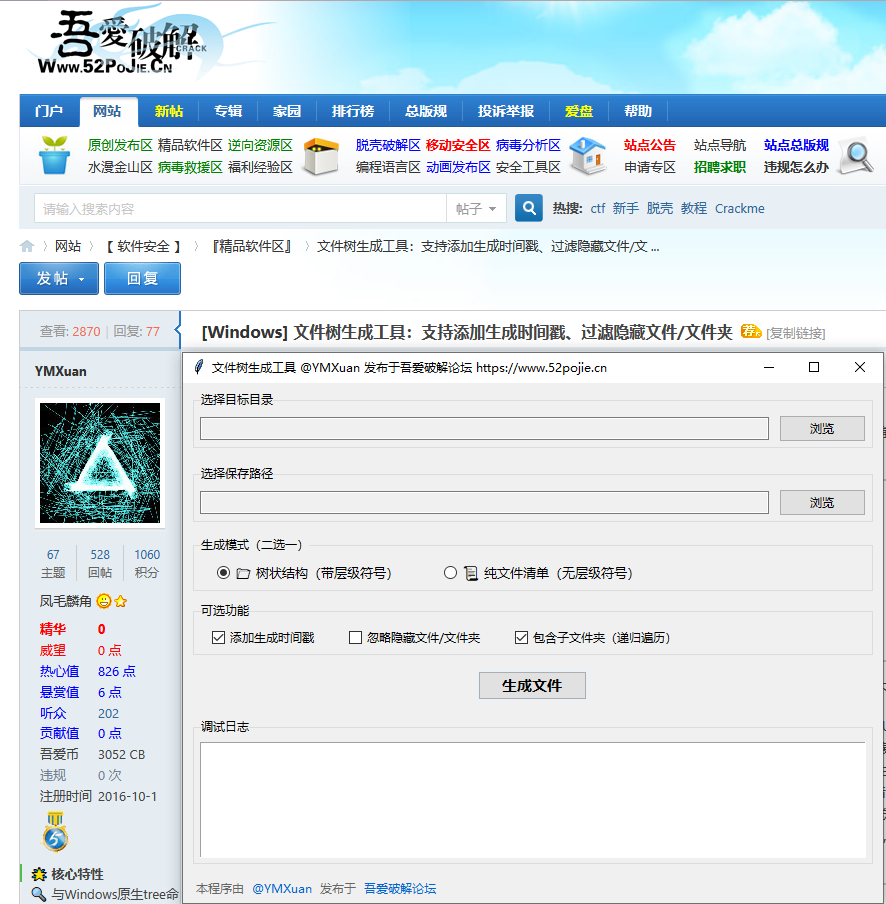Click the medal icon under registration date
The width and height of the screenshot is (886, 904).
coord(55,832)
